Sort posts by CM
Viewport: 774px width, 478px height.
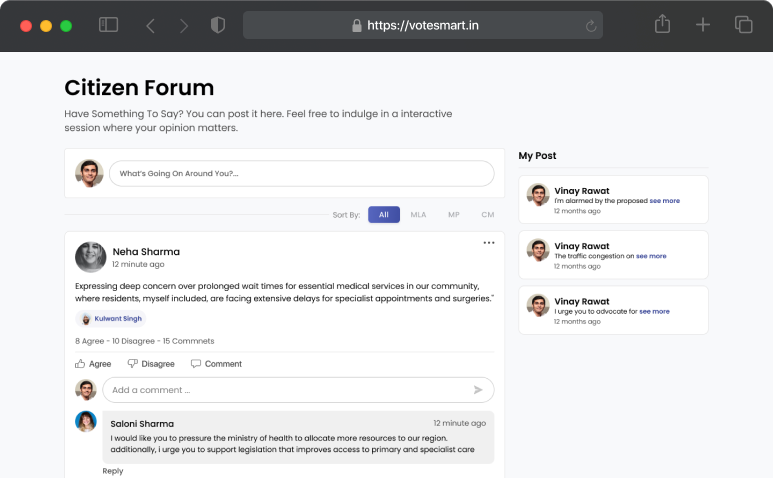487,215
